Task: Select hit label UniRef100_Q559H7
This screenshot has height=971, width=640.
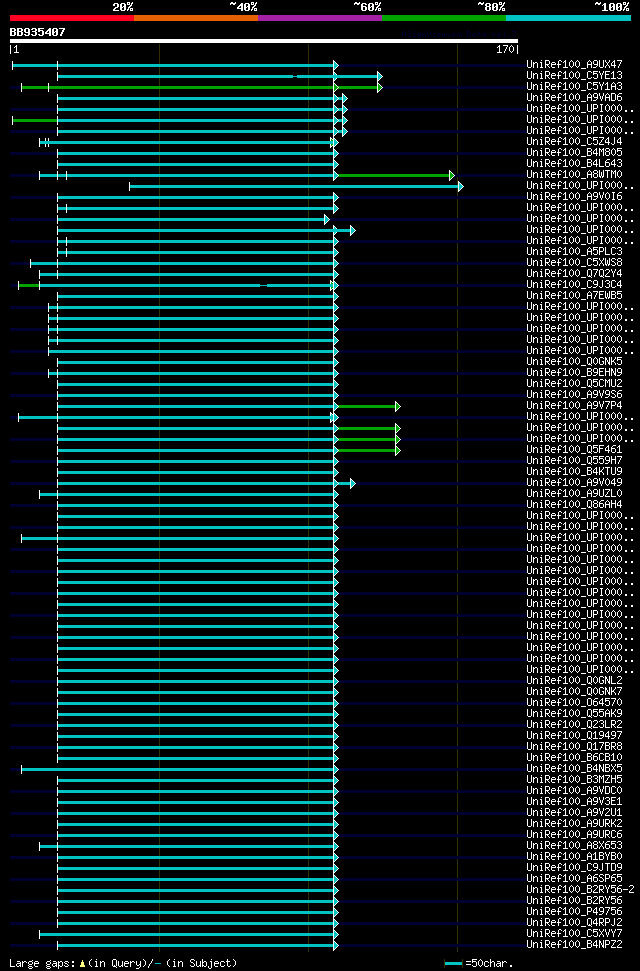Action: [x=574, y=460]
